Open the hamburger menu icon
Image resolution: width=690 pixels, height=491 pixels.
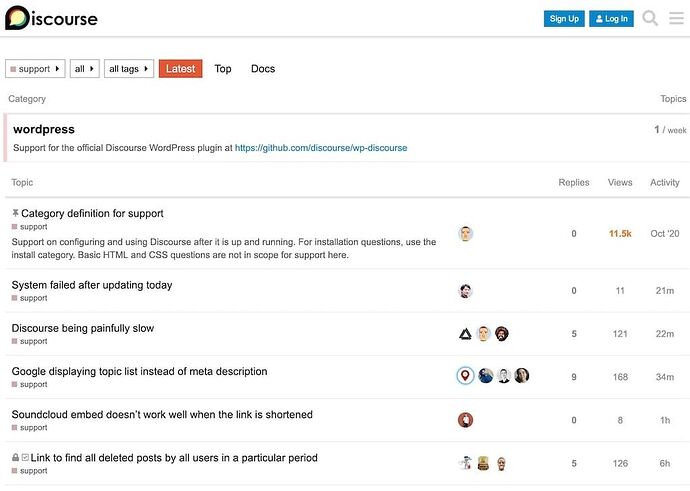[x=676, y=18]
